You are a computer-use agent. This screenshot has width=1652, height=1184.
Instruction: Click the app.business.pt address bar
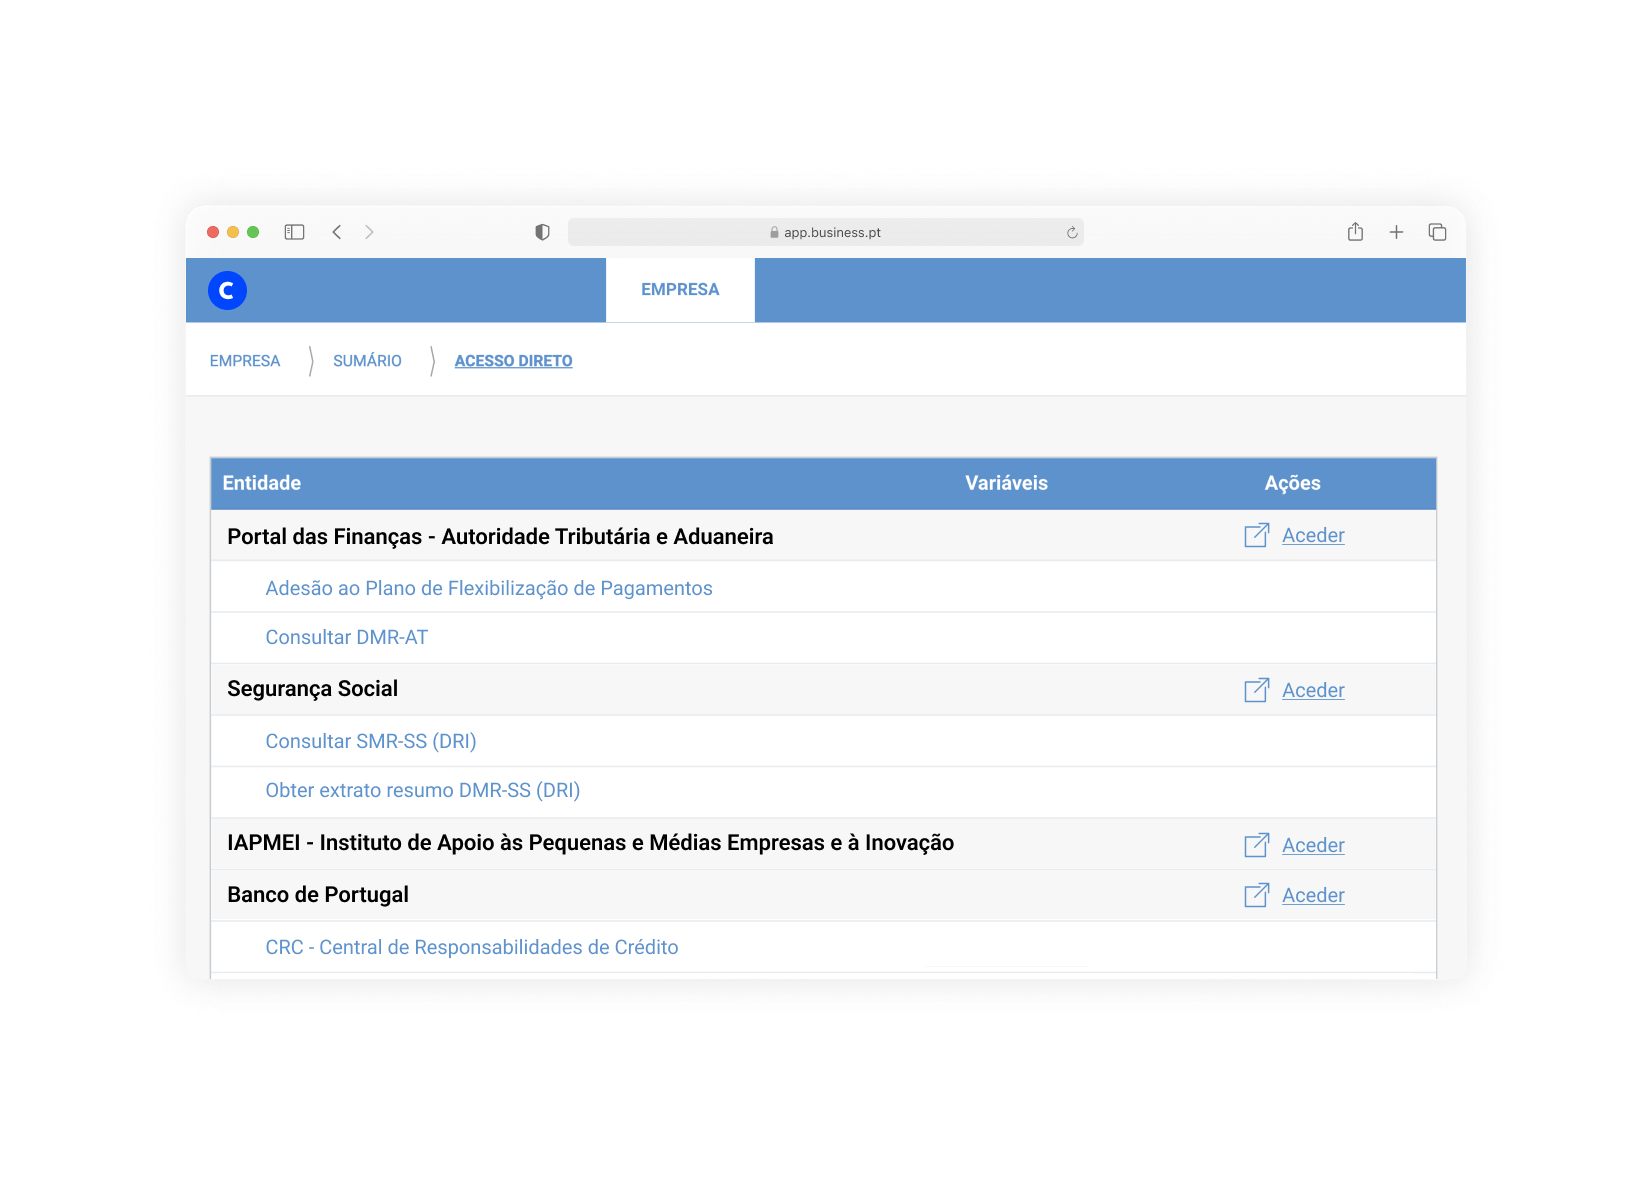(x=825, y=232)
